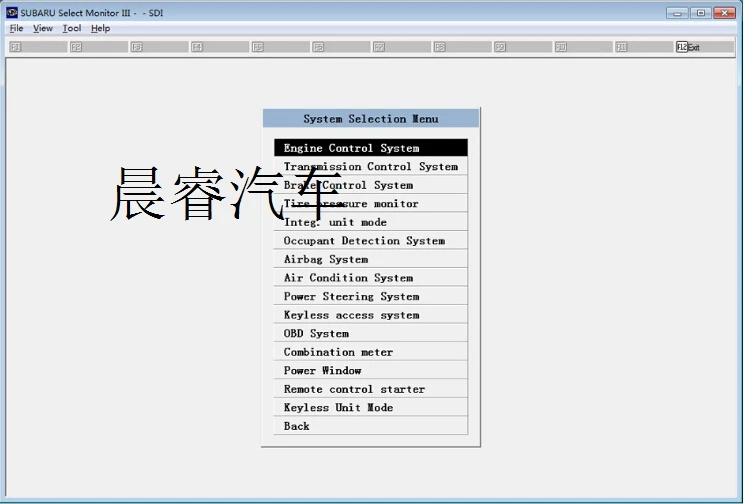Choose Keyless Unit Mode
Image resolution: width=744 pixels, height=504 pixels.
tap(371, 407)
